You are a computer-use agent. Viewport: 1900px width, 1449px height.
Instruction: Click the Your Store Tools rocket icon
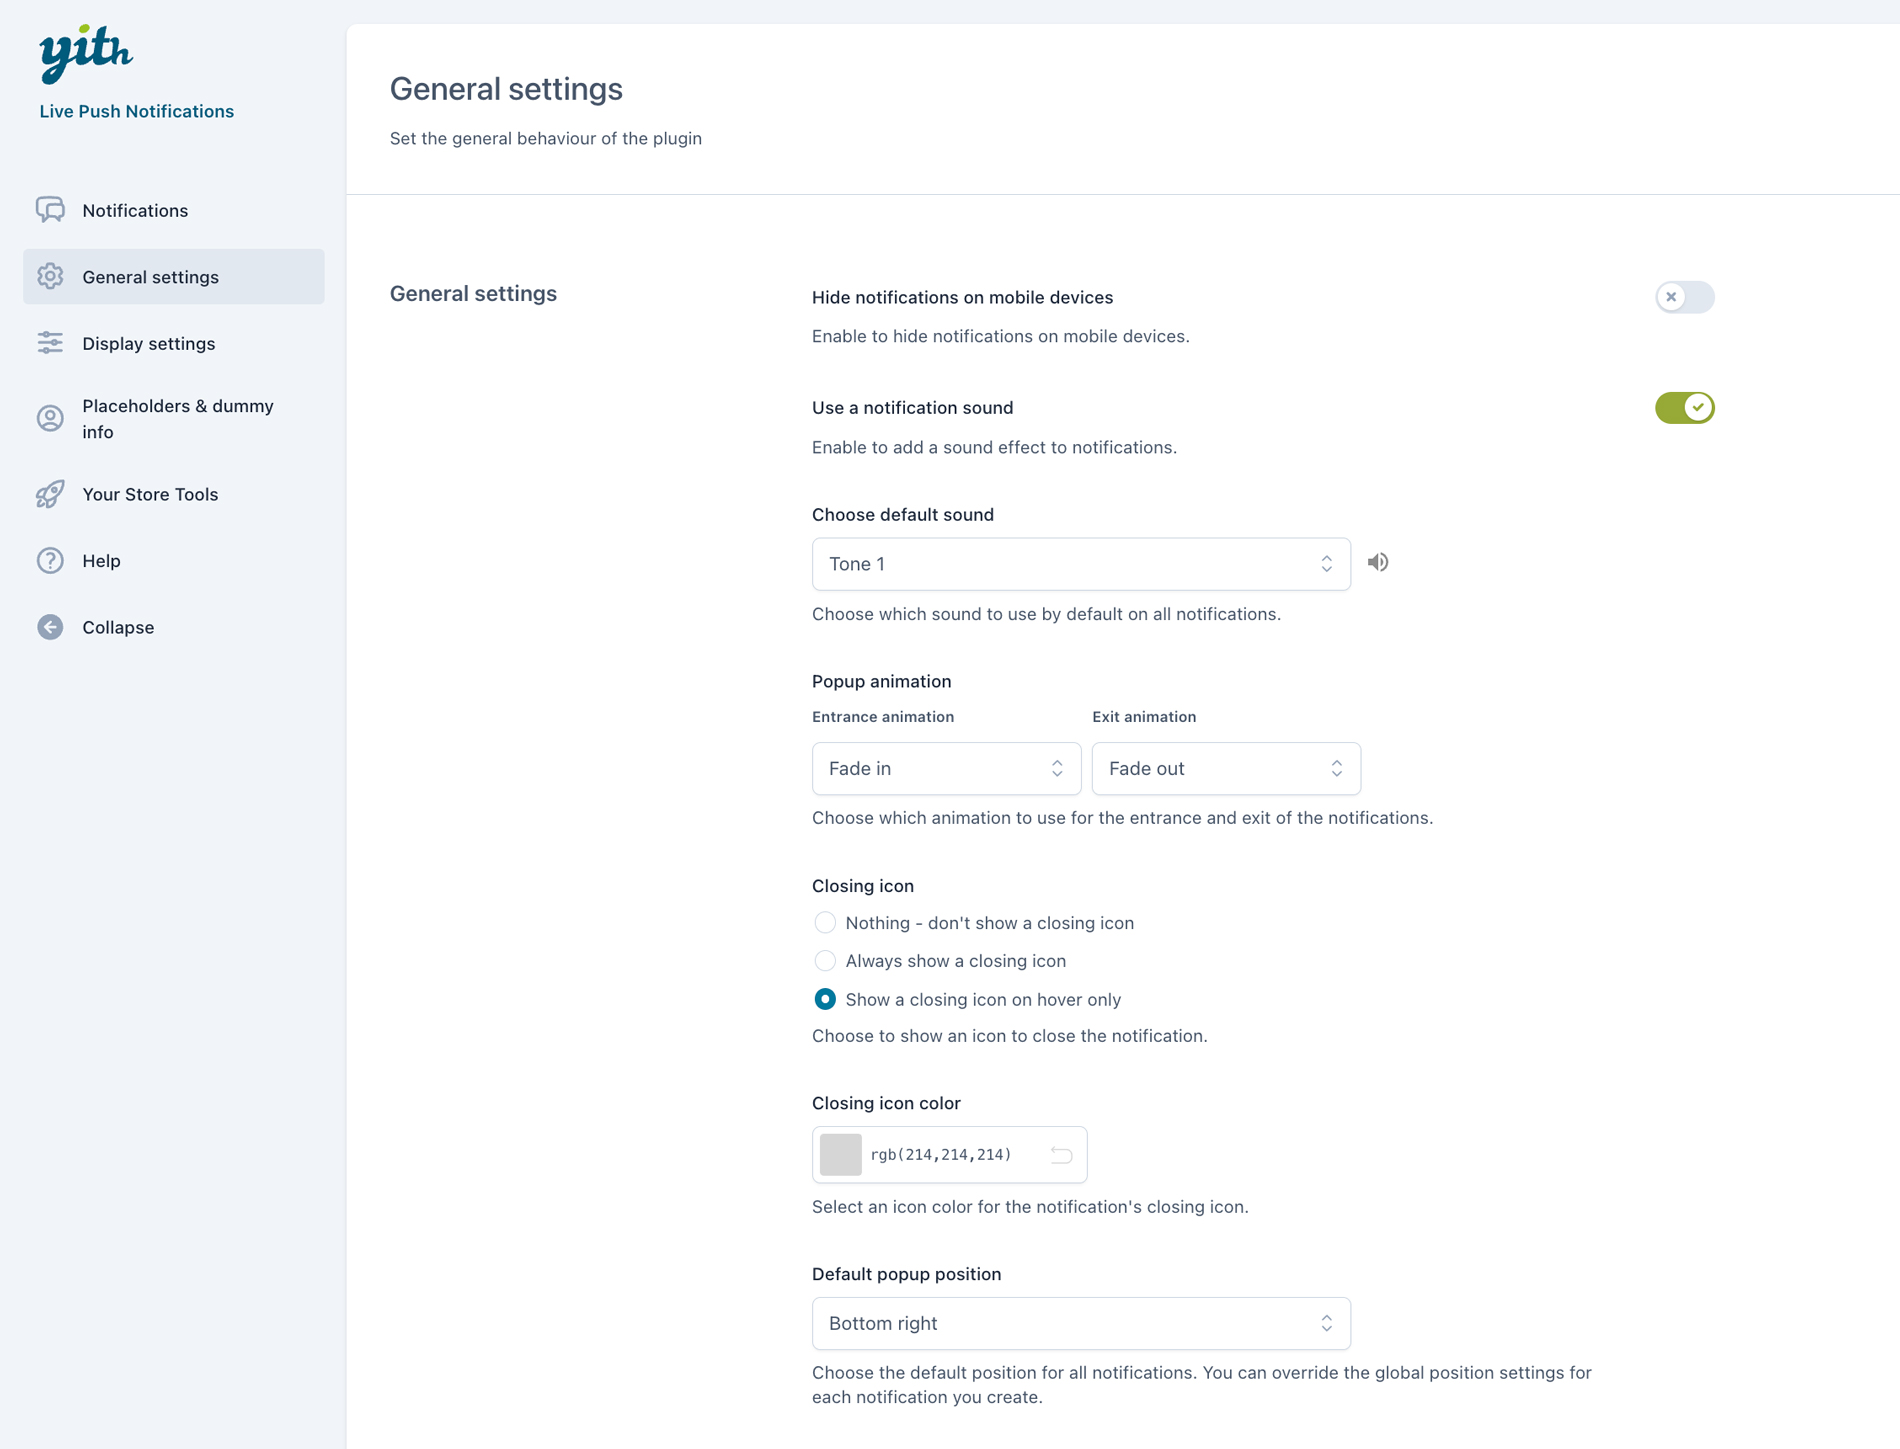pos(50,494)
